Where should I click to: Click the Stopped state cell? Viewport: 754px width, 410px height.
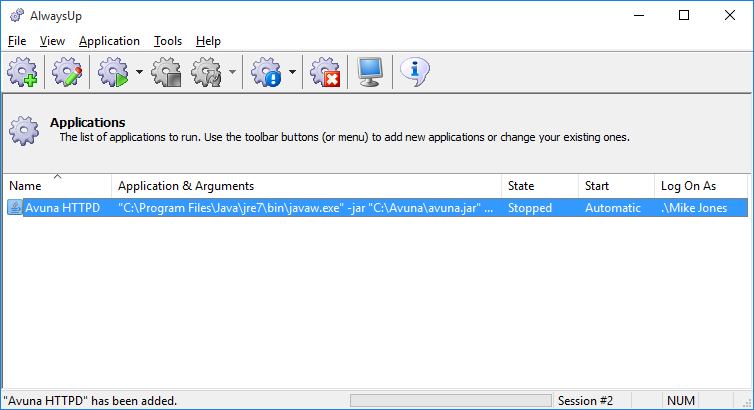530,208
